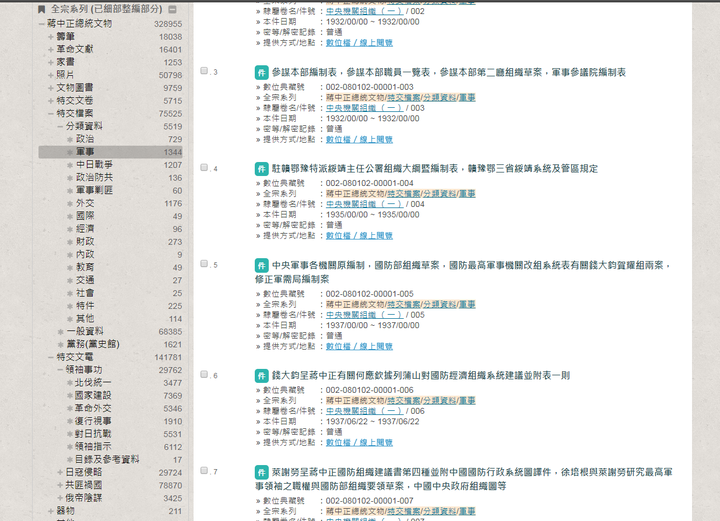Select 中日戰爭 category in the tree

94,165
